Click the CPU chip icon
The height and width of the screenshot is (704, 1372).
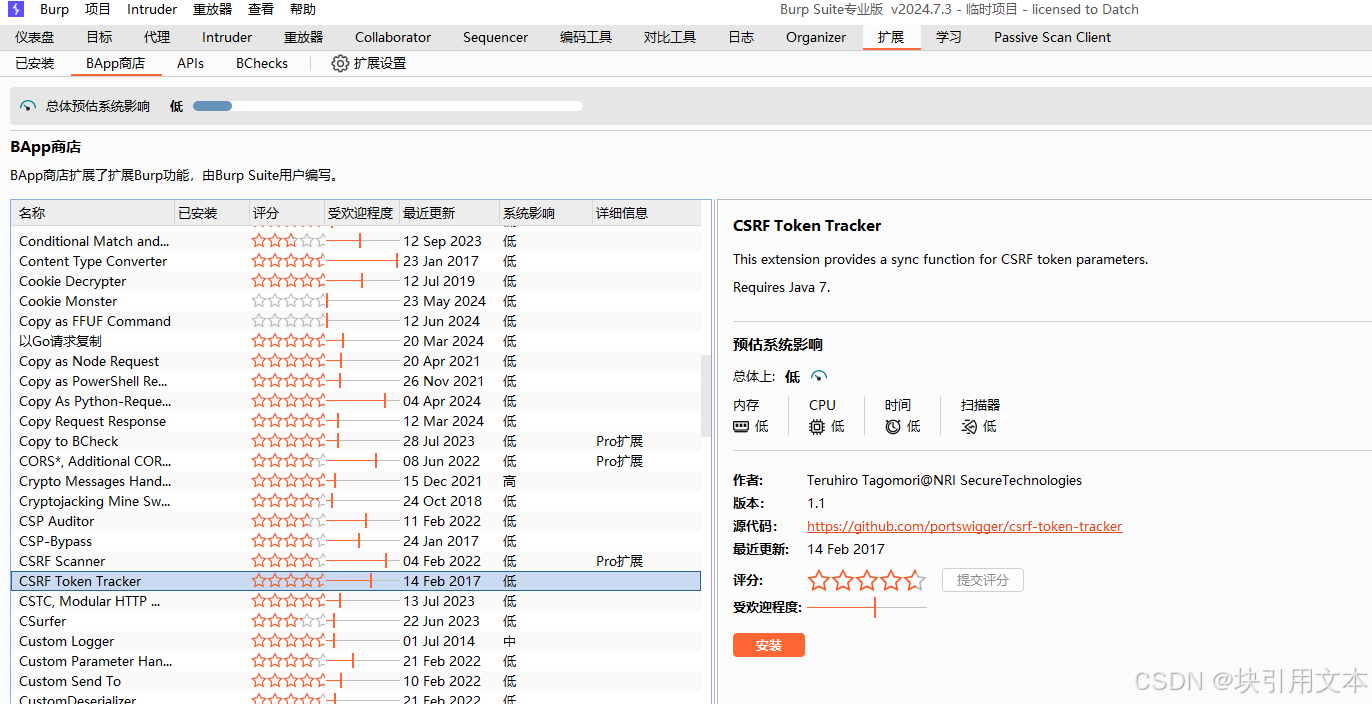click(817, 426)
